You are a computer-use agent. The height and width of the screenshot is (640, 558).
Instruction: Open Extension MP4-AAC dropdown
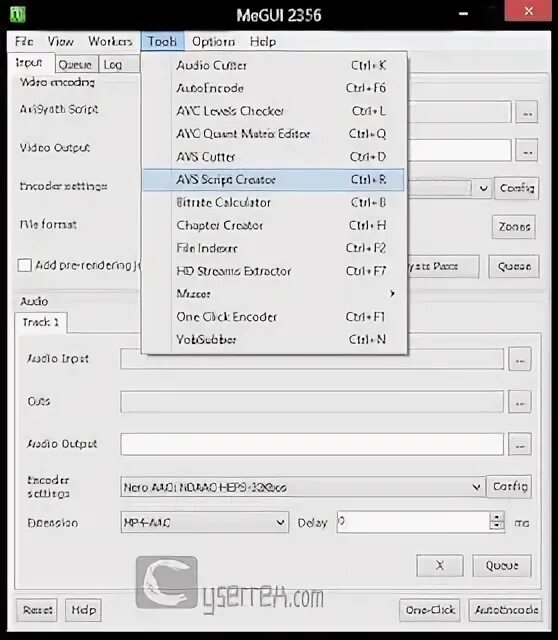pyautogui.click(x=205, y=522)
